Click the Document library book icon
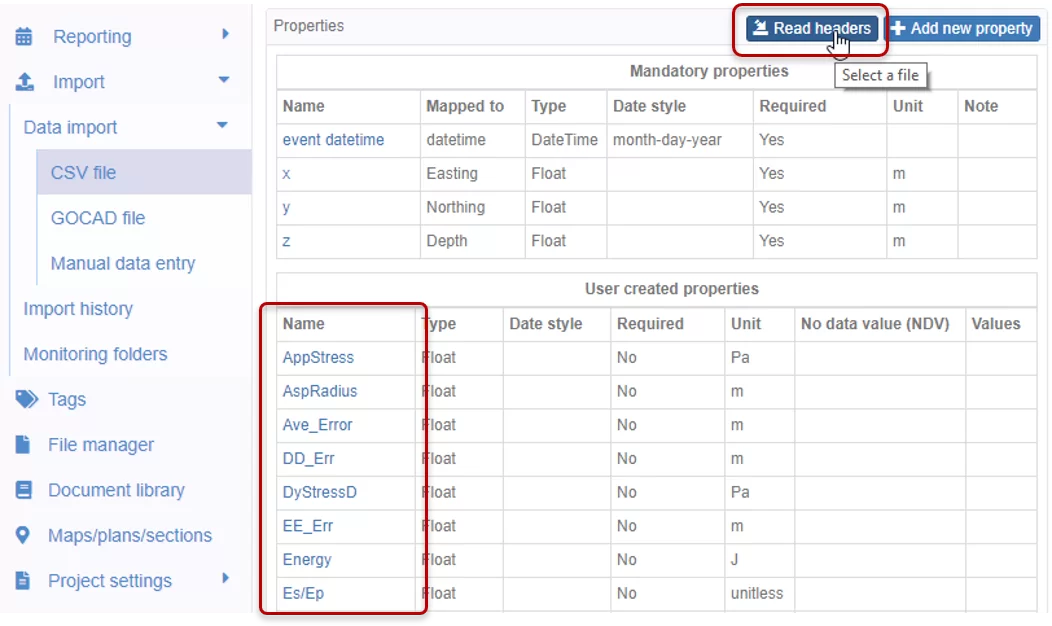1052x626 pixels. point(24,490)
